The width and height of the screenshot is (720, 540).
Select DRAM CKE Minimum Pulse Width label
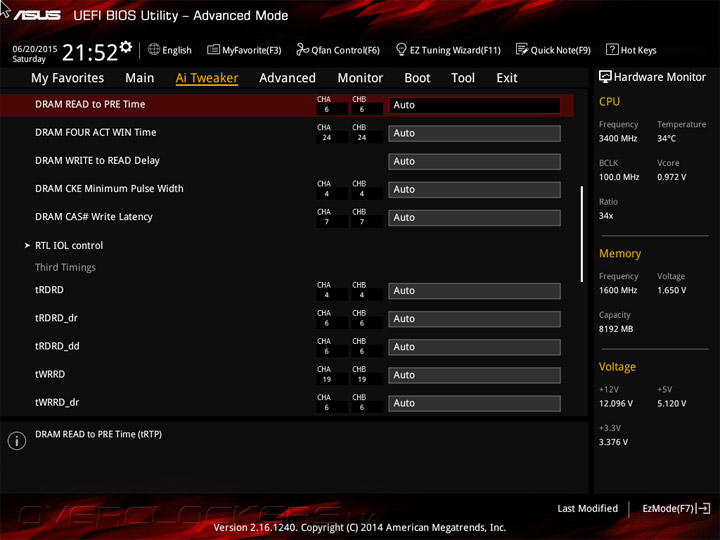point(109,189)
